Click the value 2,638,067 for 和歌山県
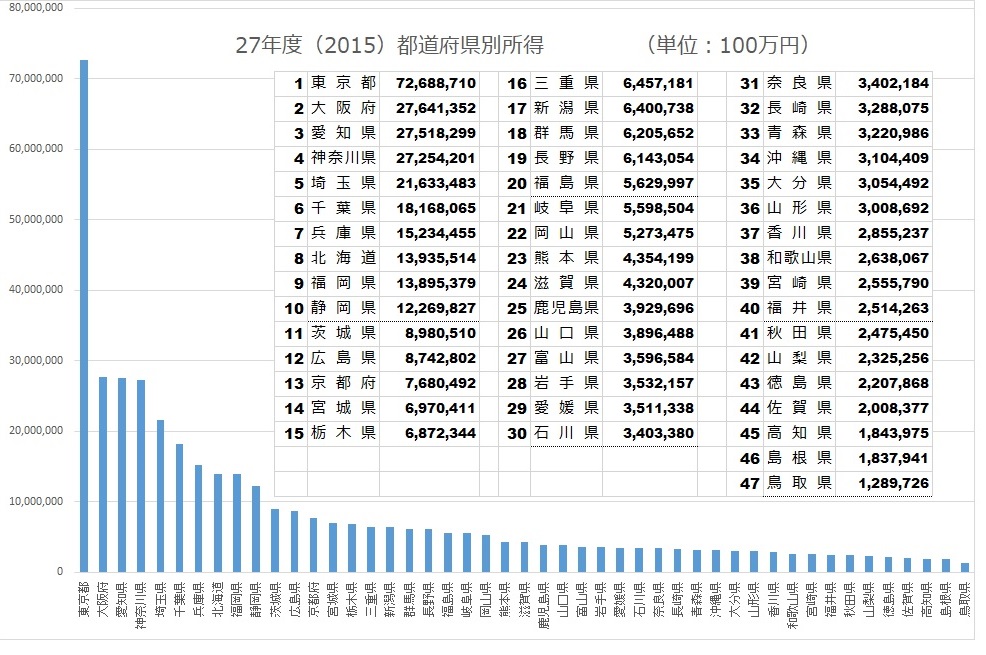 pos(893,258)
